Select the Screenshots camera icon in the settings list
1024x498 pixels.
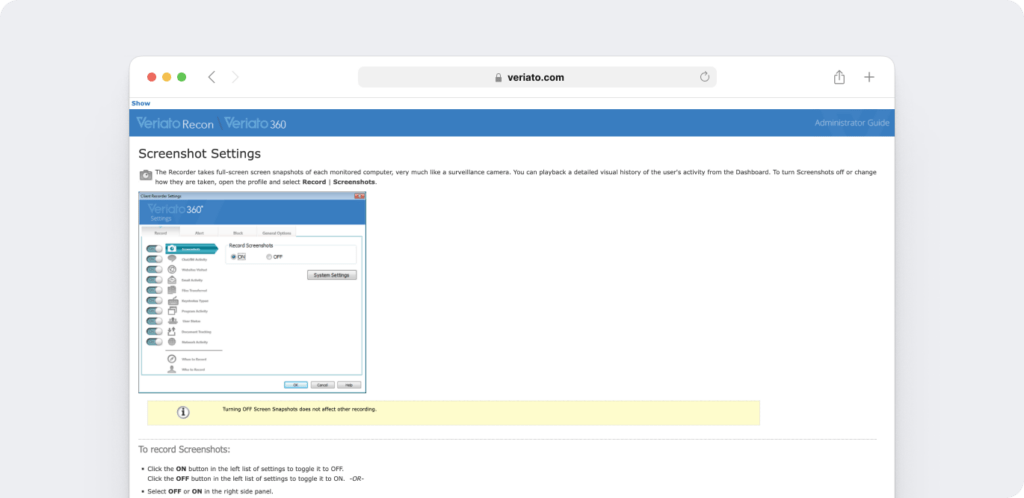172,249
